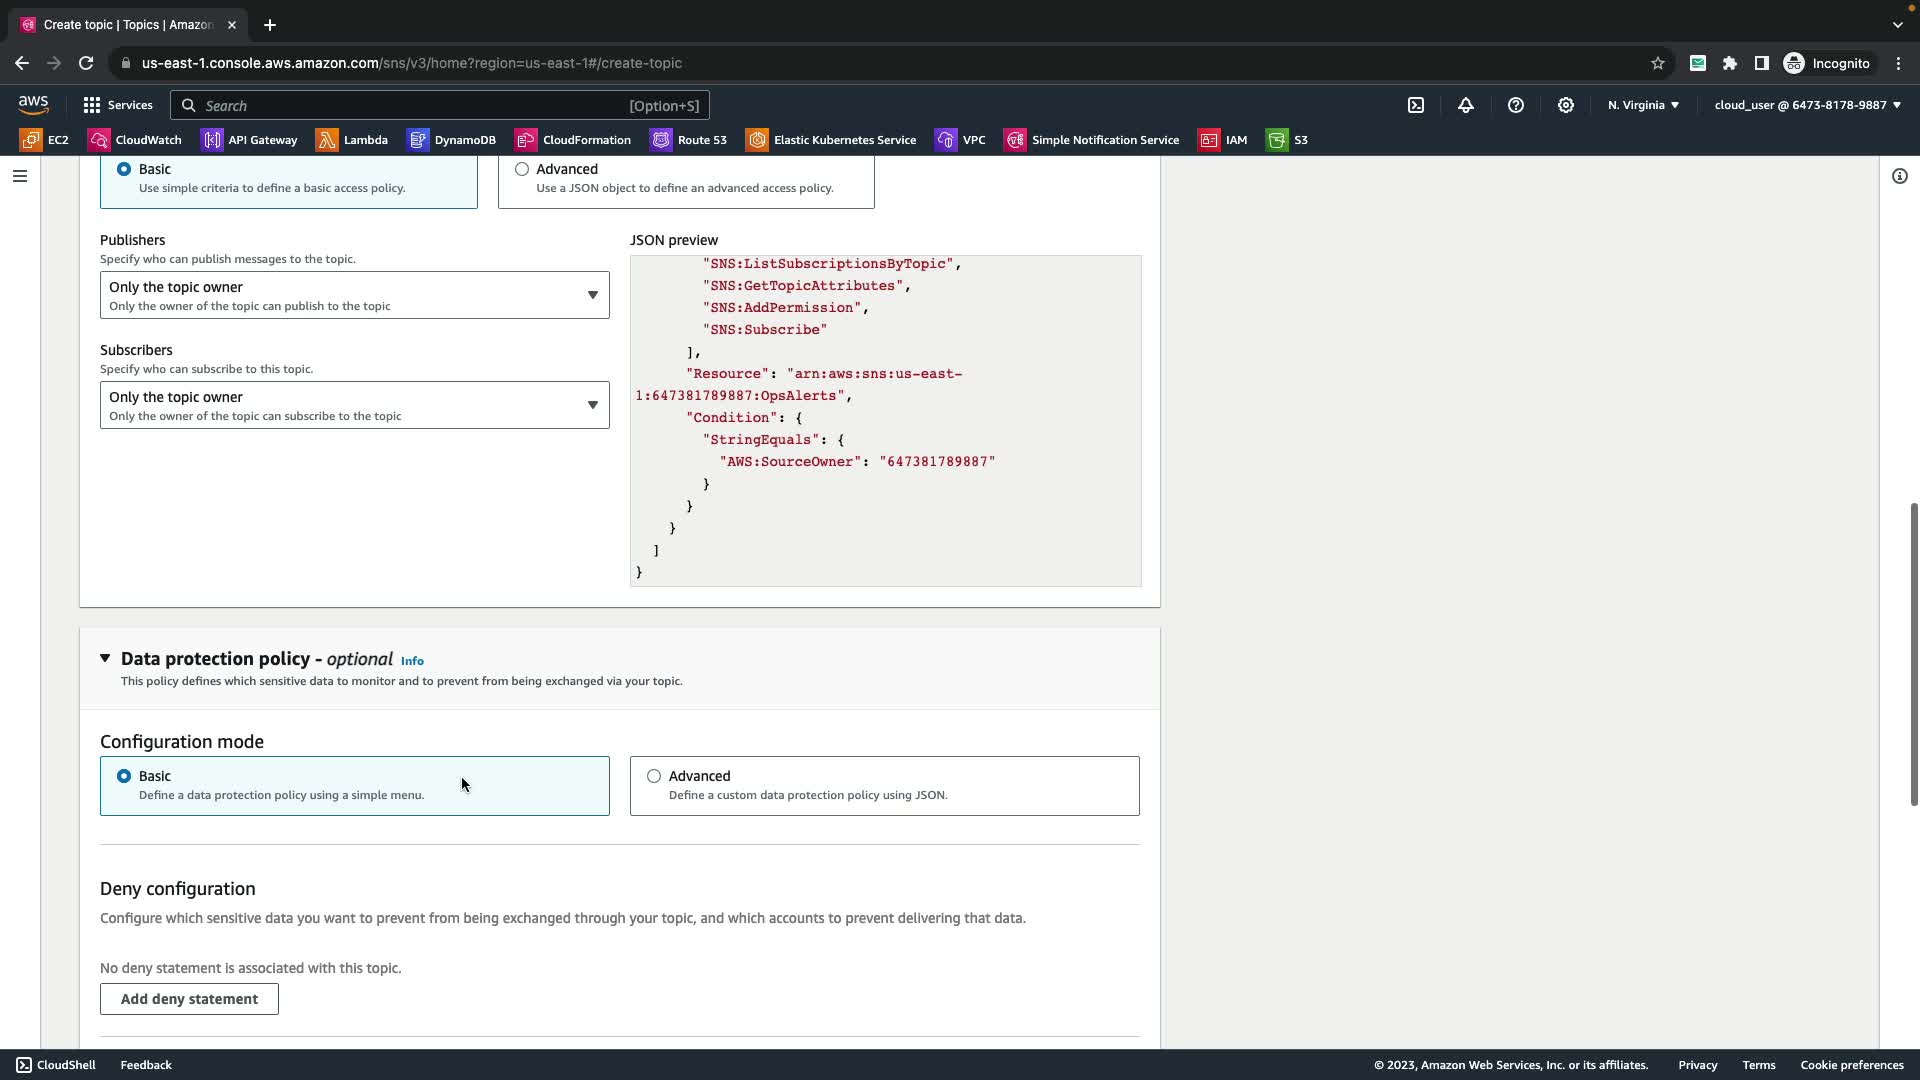Open the Publishers dropdown
This screenshot has height=1080, width=1920.
tap(354, 295)
